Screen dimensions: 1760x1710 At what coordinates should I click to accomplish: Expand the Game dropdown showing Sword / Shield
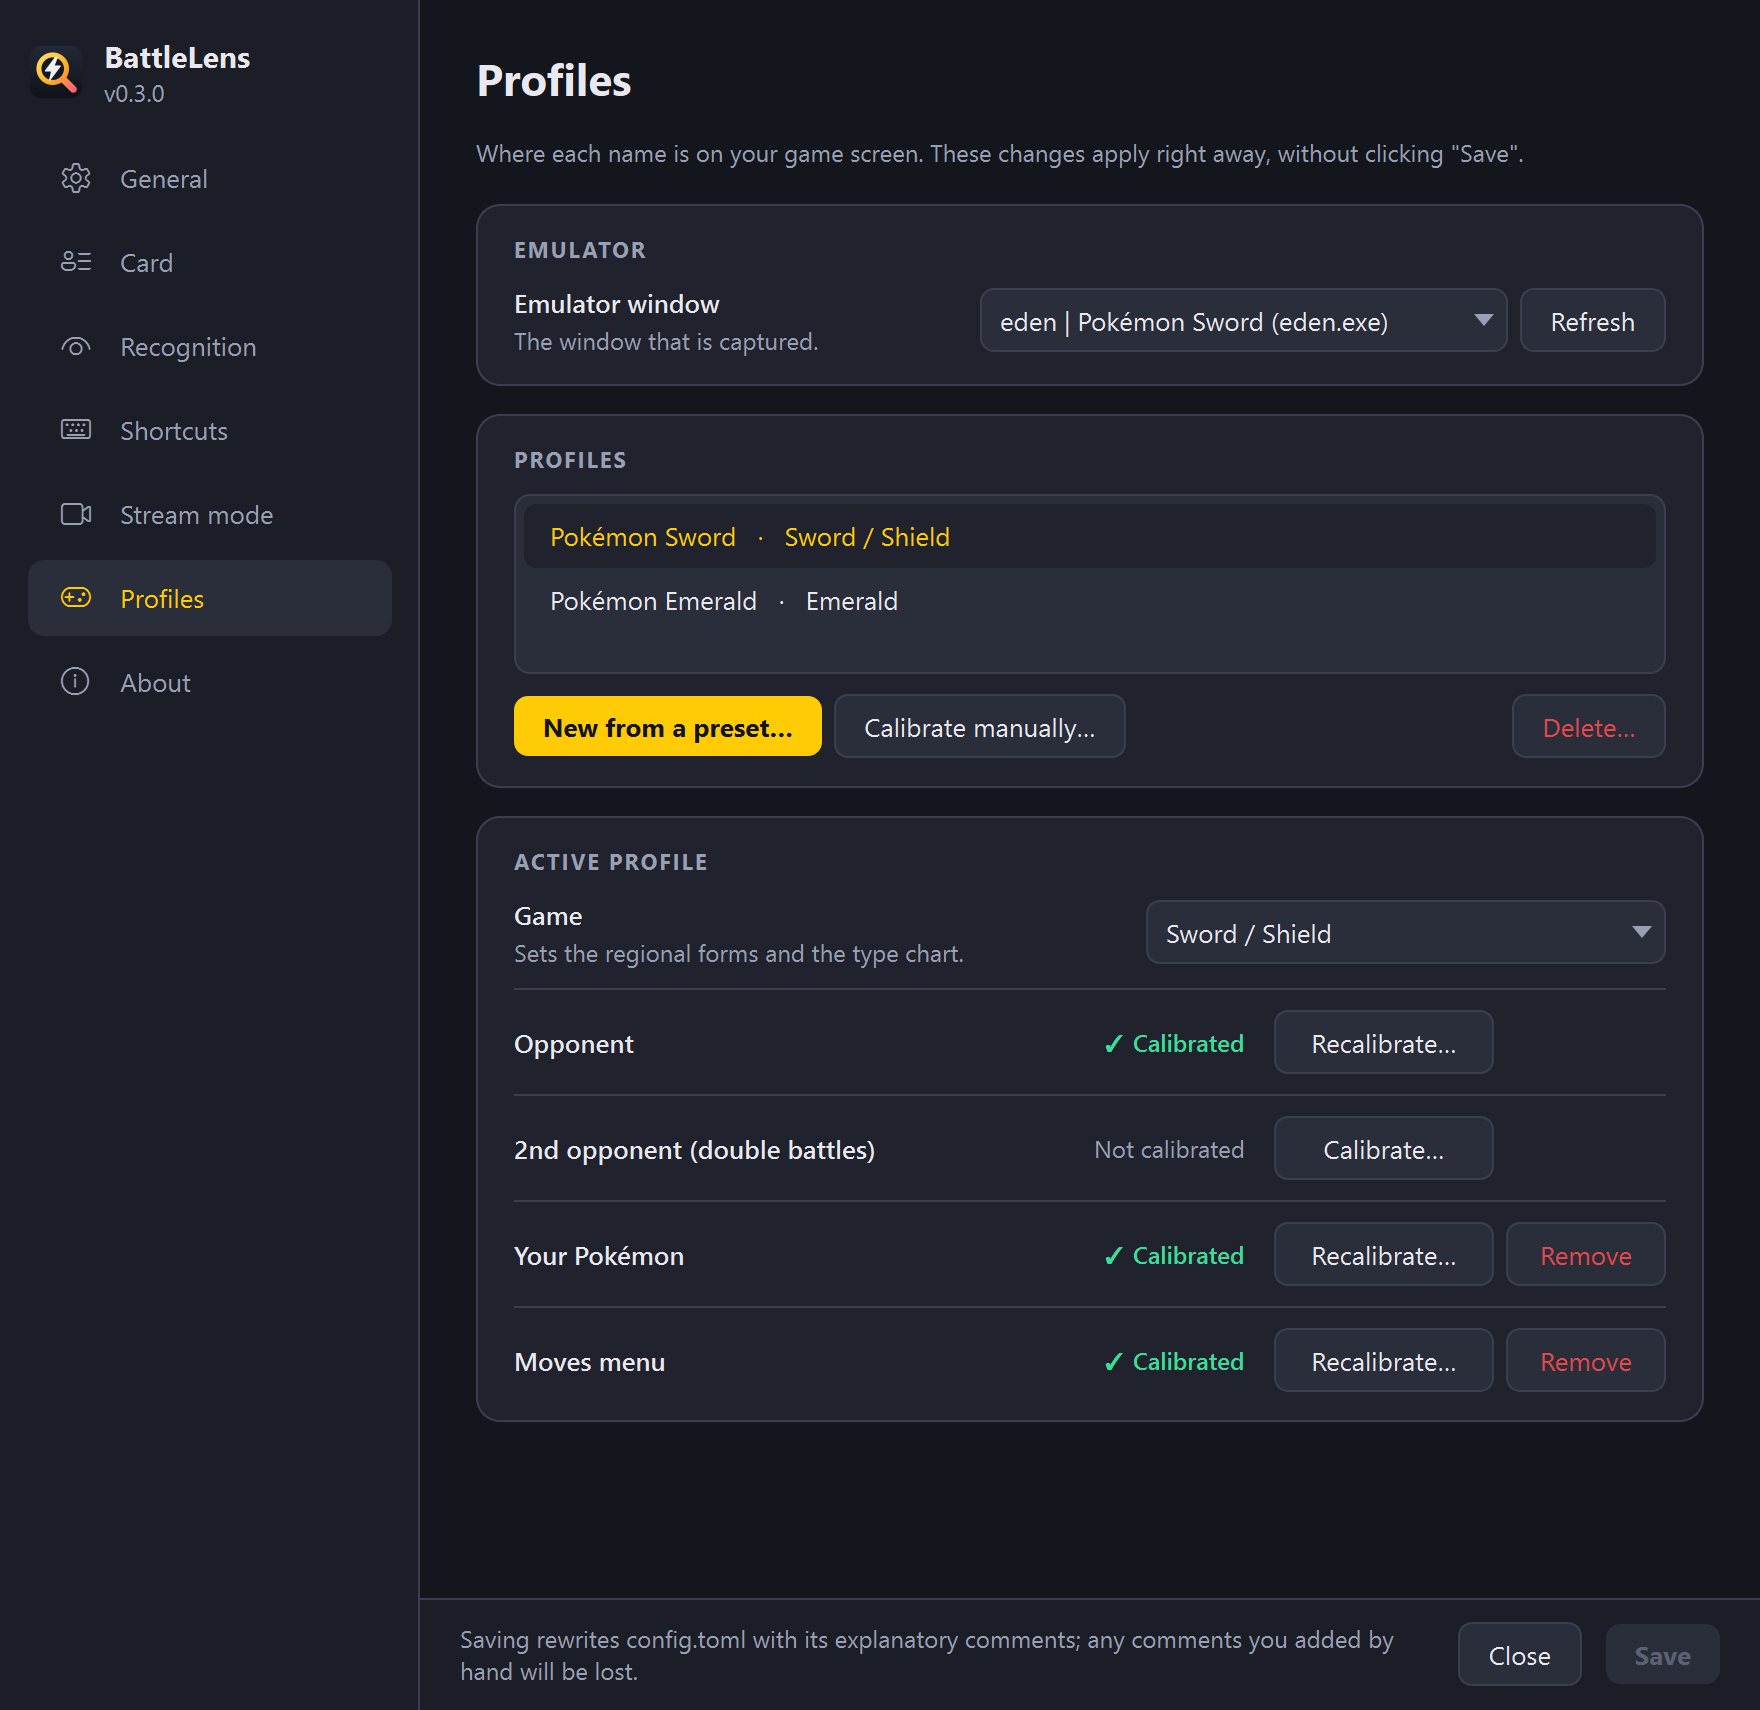pos(1405,933)
